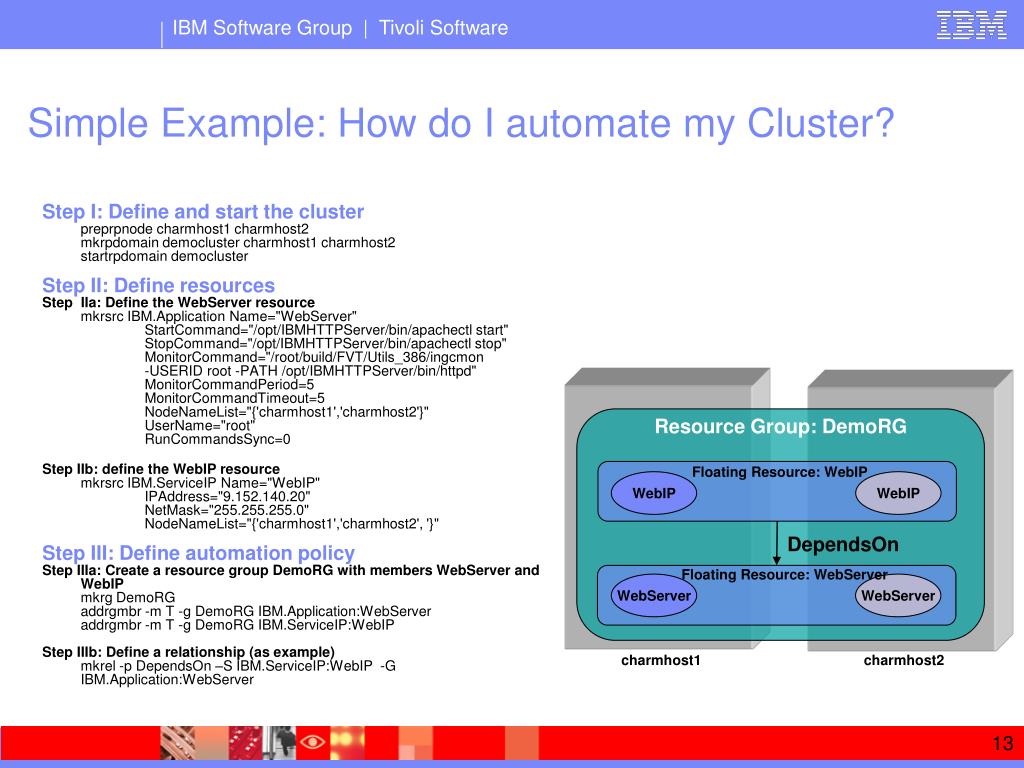
Task: Click the 'mkrg DemoRG' command line
Action: pos(128,598)
